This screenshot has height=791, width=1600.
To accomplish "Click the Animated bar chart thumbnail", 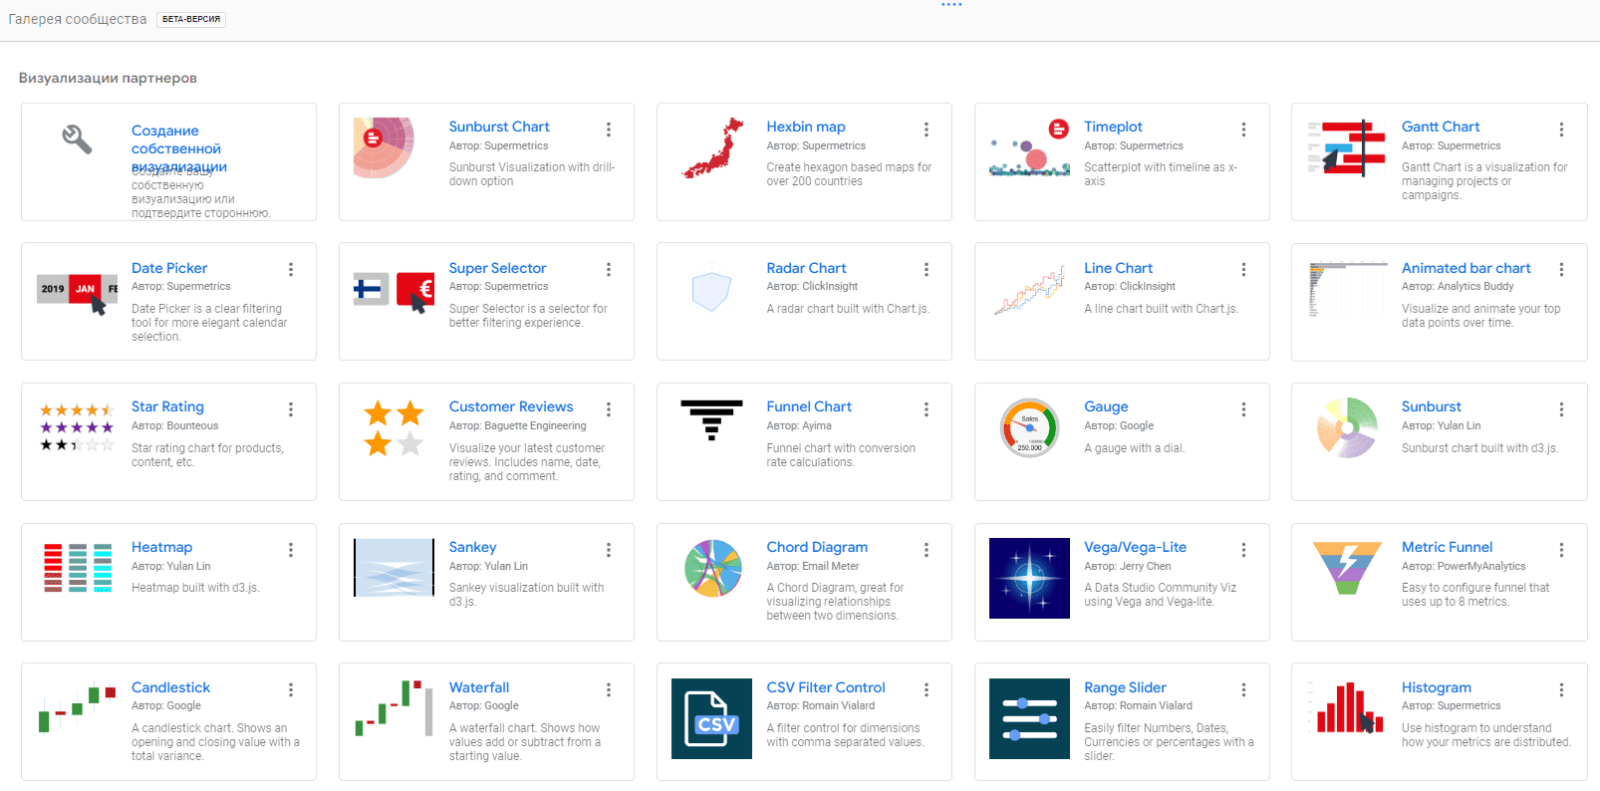I will (1347, 289).
